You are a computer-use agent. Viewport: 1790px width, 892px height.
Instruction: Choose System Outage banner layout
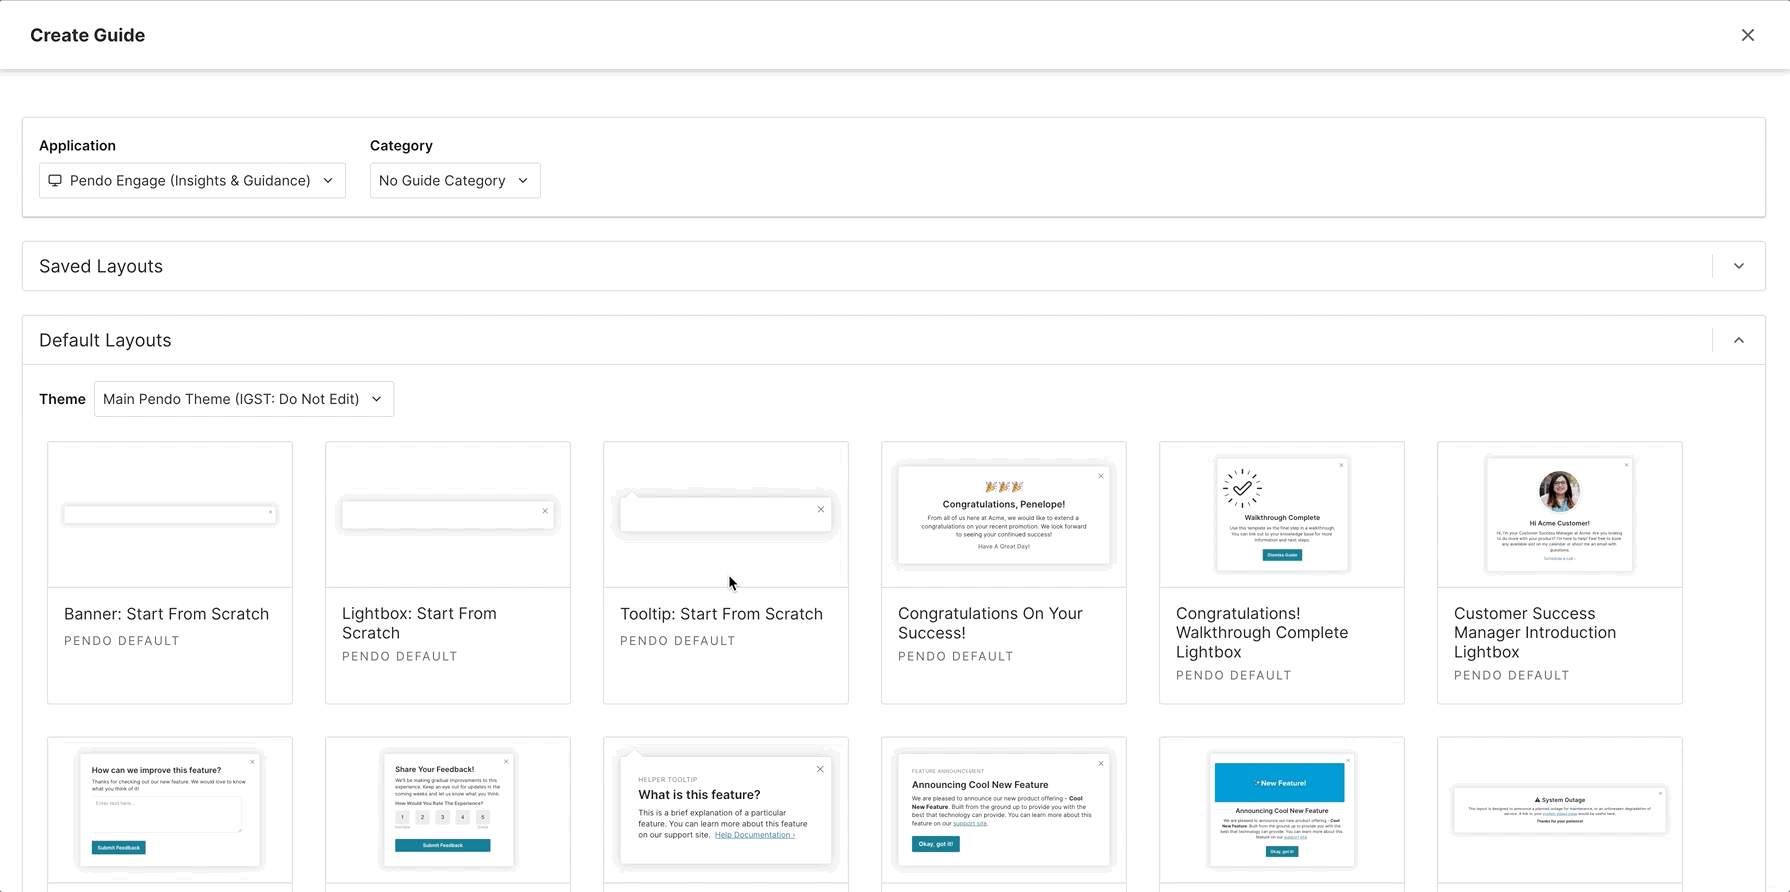(1560, 810)
